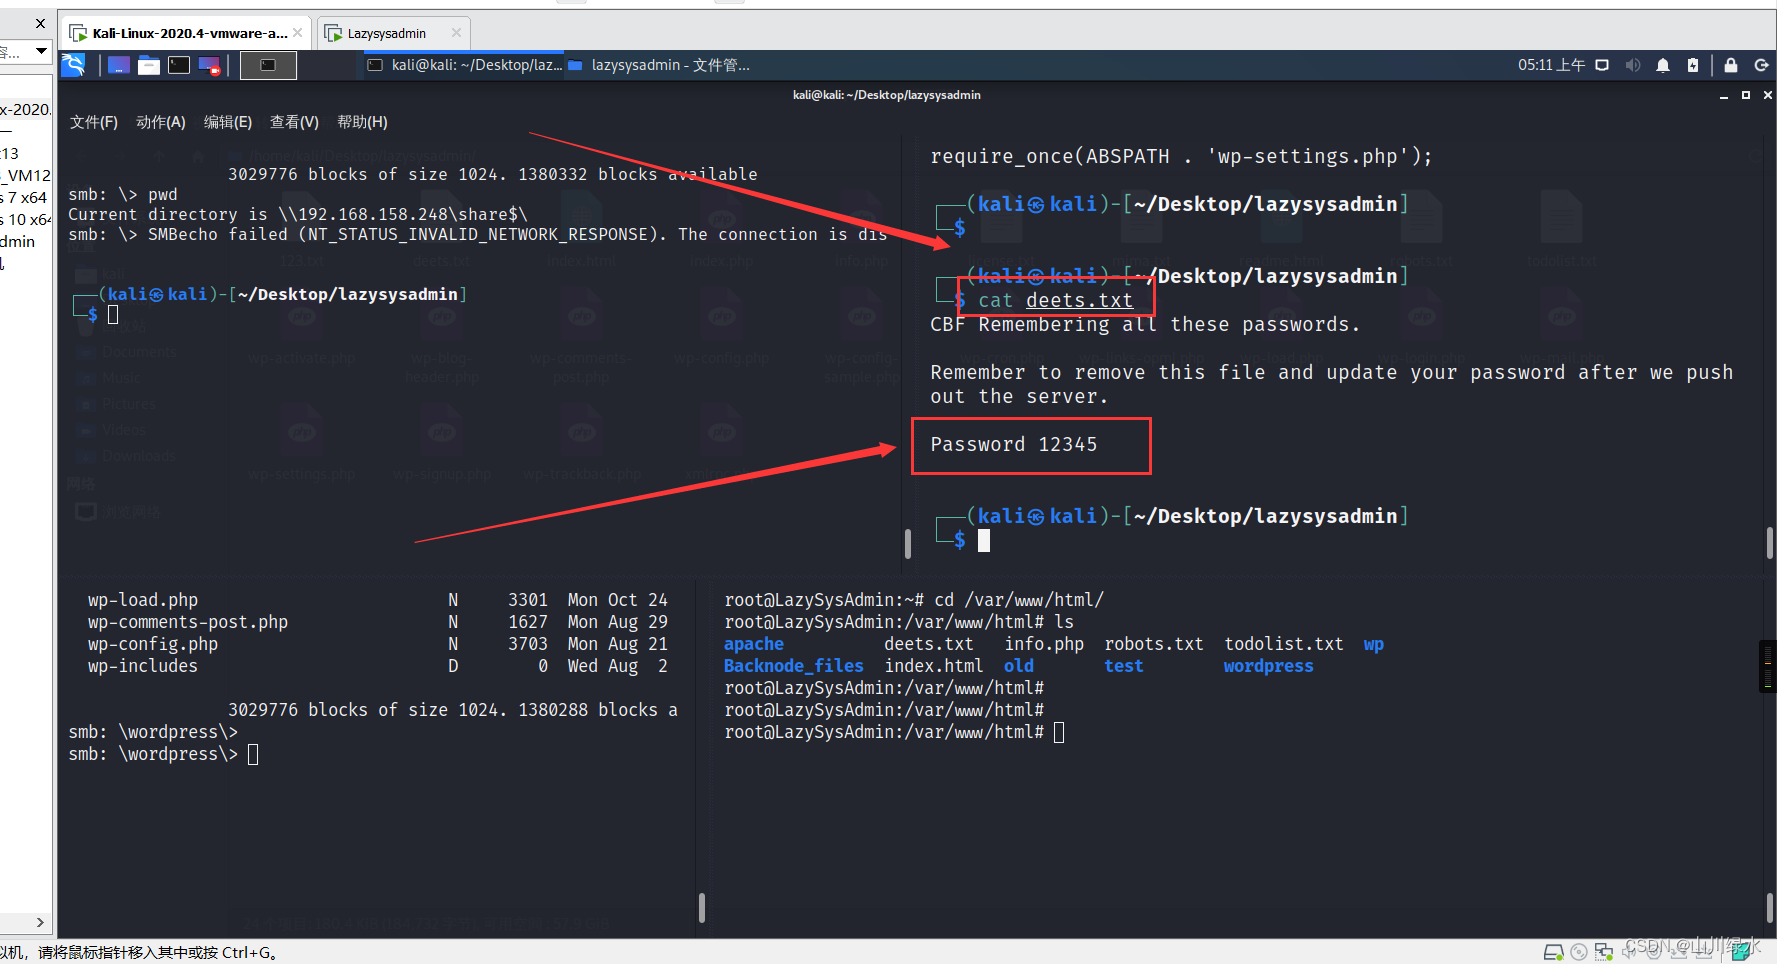Click 'Backnode_files' directory in ls output
Image resolution: width=1777 pixels, height=964 pixels.
tap(793, 666)
